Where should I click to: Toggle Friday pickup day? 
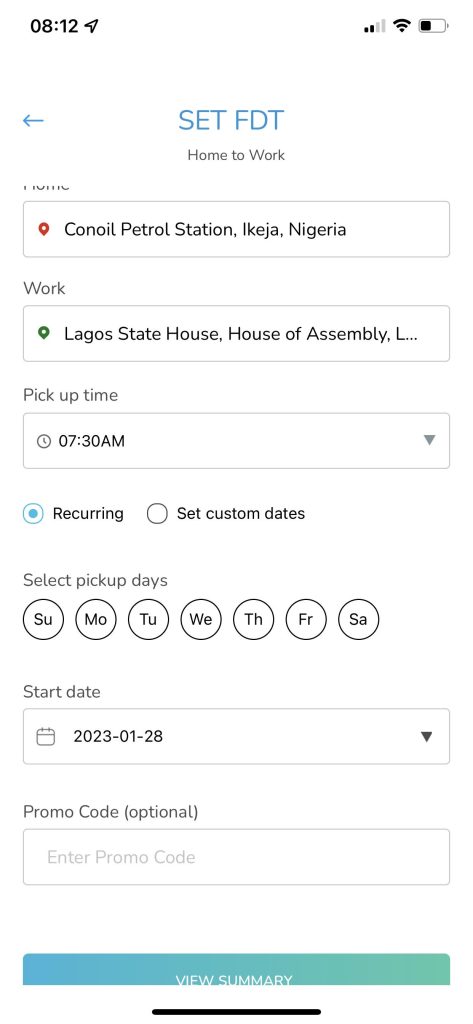coord(306,619)
